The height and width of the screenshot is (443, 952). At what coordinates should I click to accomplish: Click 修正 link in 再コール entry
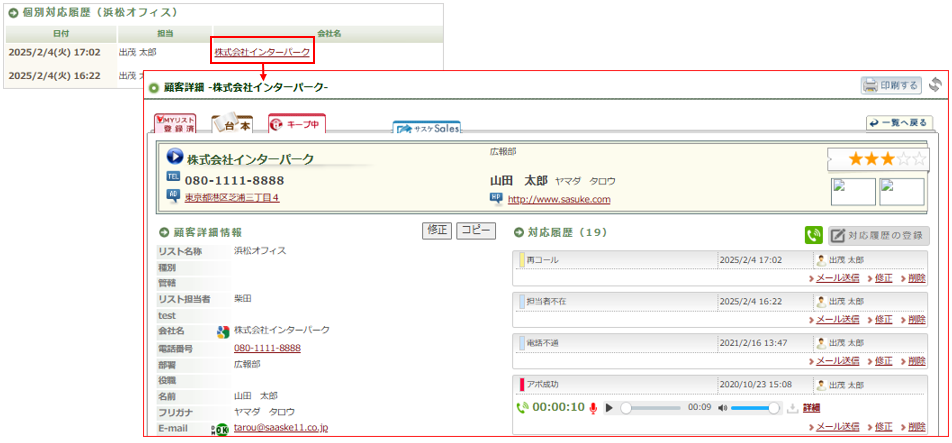[x=884, y=279]
